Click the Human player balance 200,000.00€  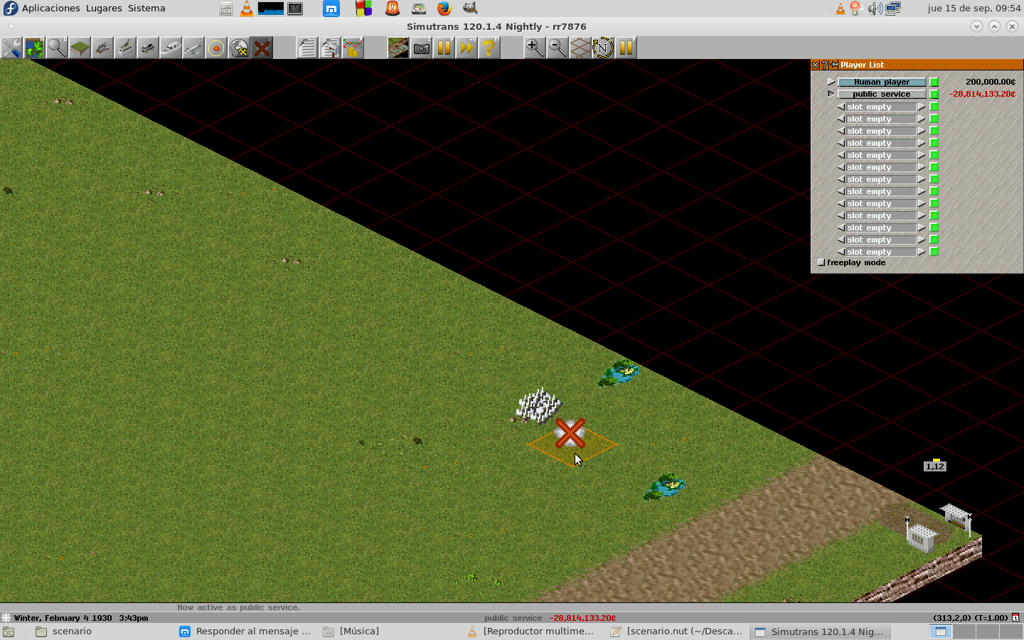(990, 82)
